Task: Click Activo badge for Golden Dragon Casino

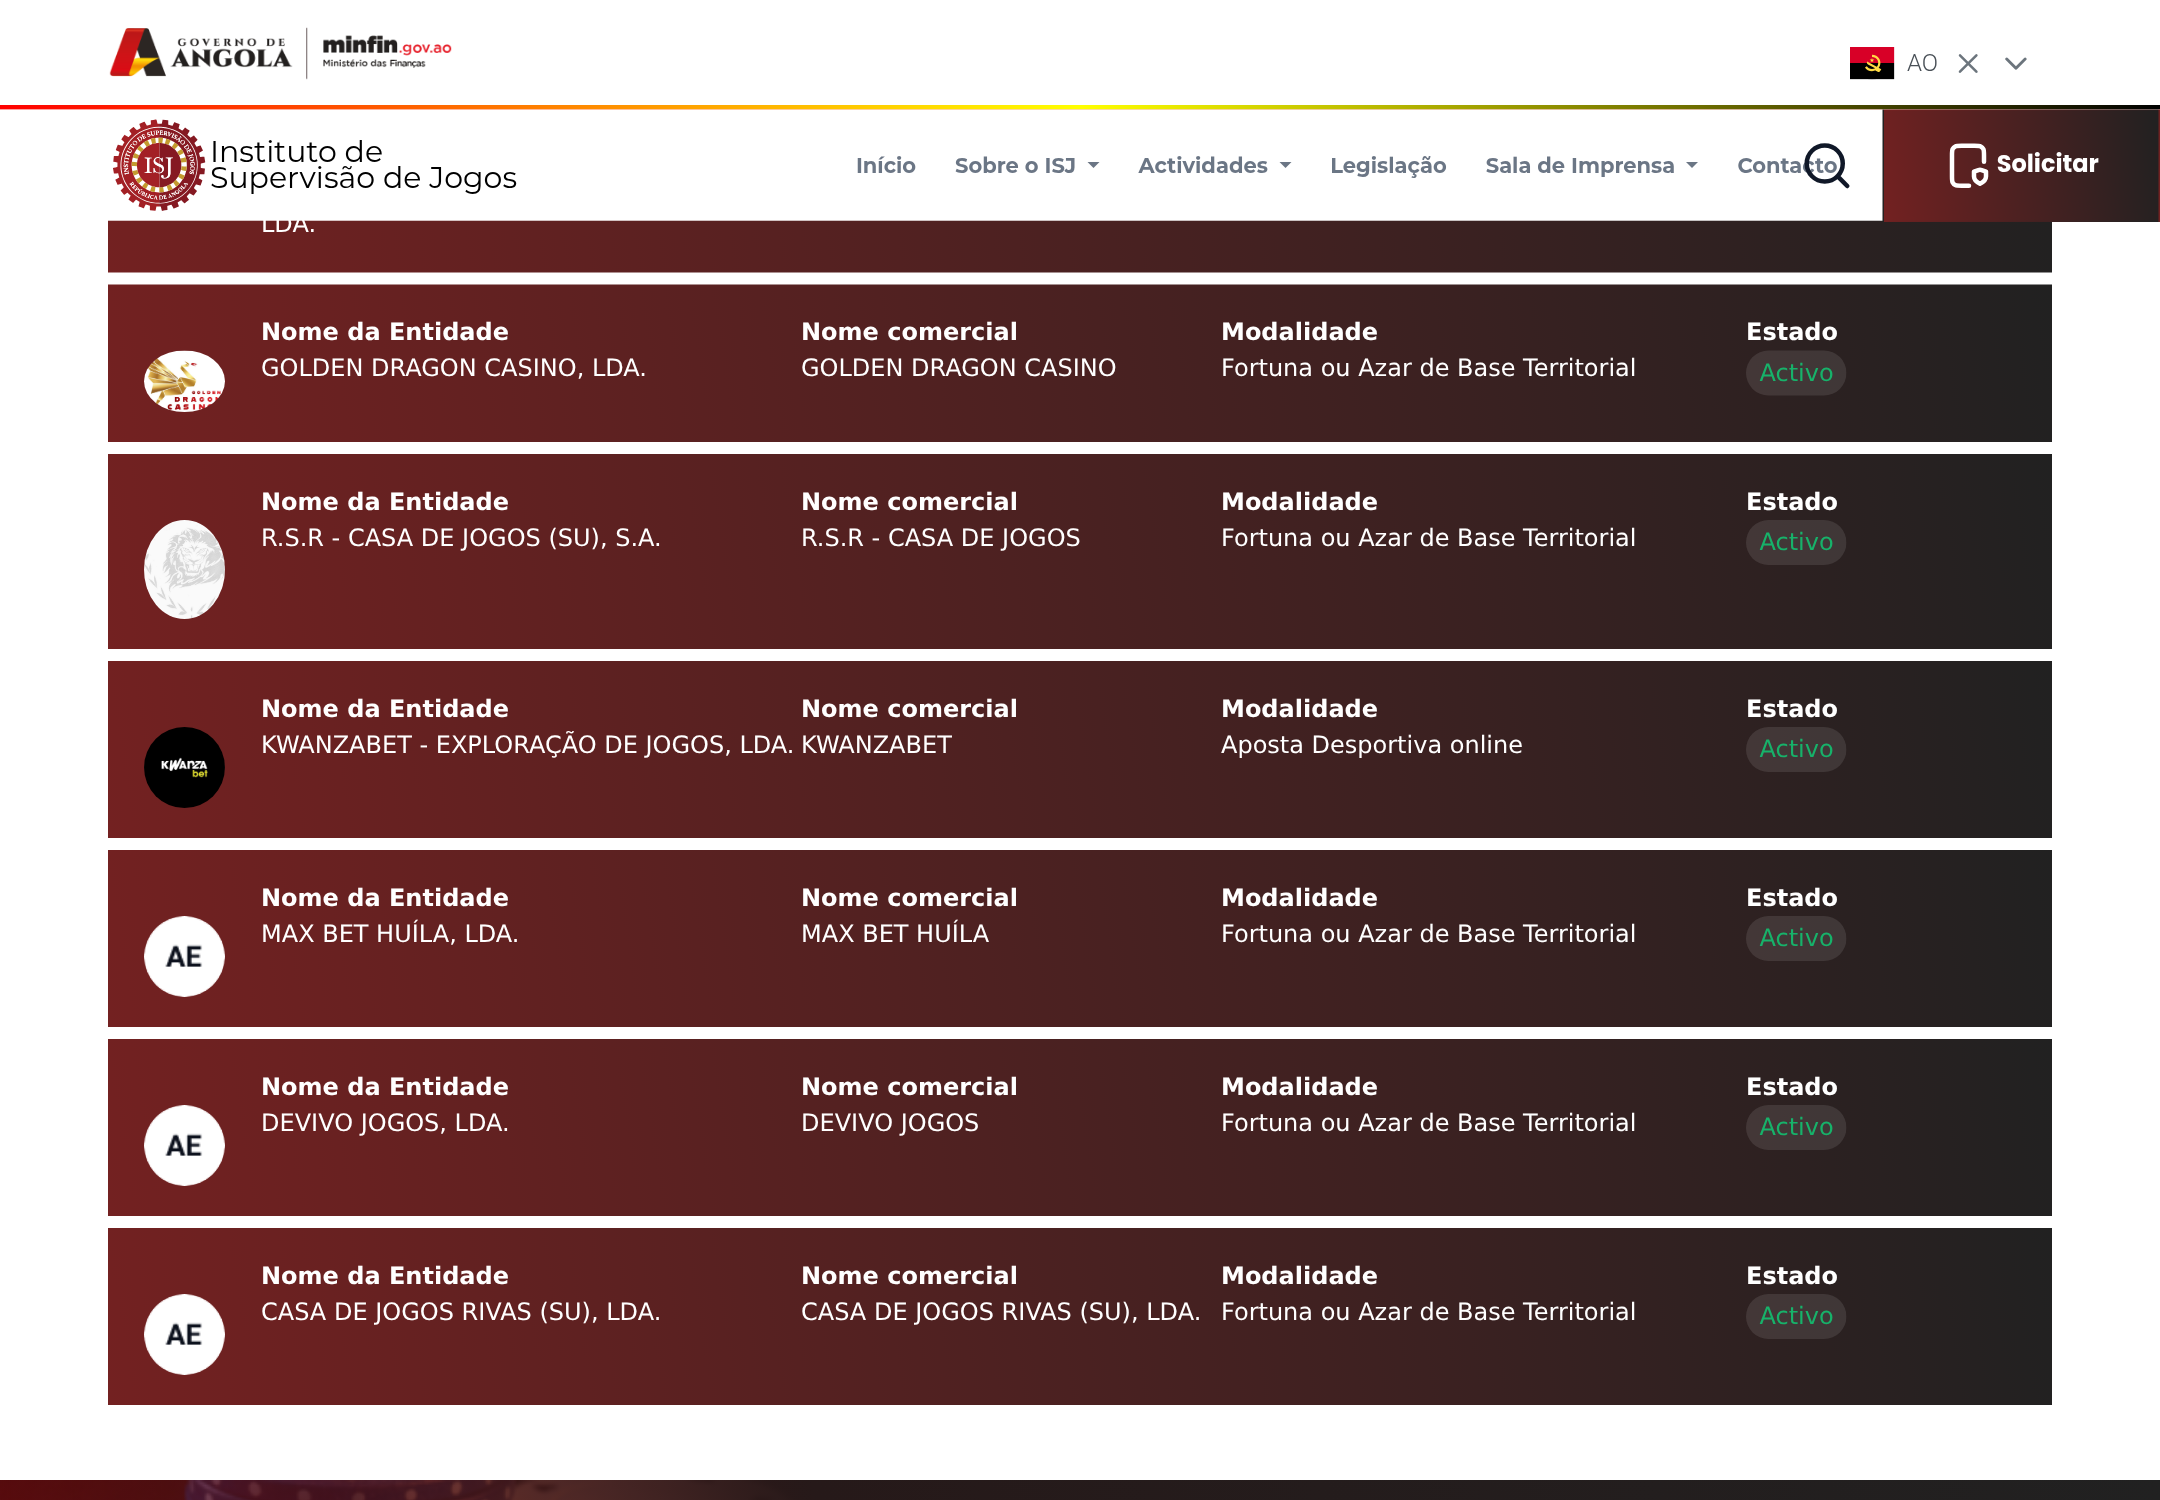Action: (1796, 372)
